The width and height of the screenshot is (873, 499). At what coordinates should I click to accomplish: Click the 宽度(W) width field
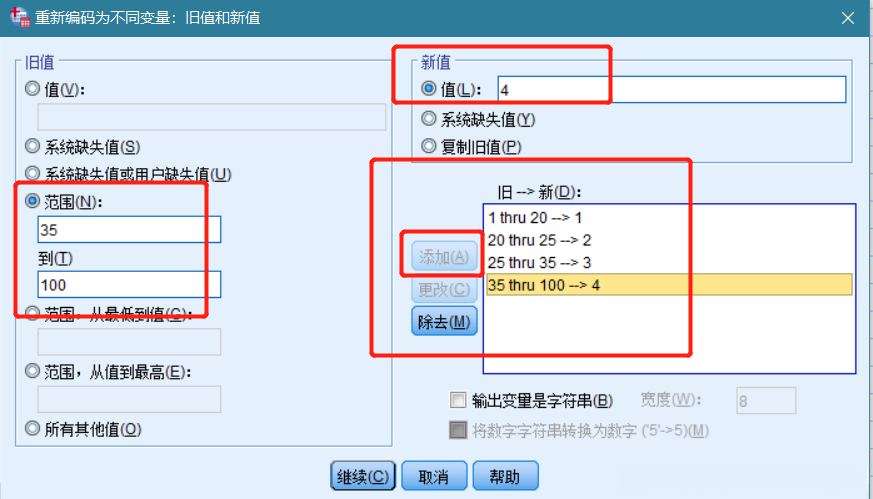tap(766, 400)
